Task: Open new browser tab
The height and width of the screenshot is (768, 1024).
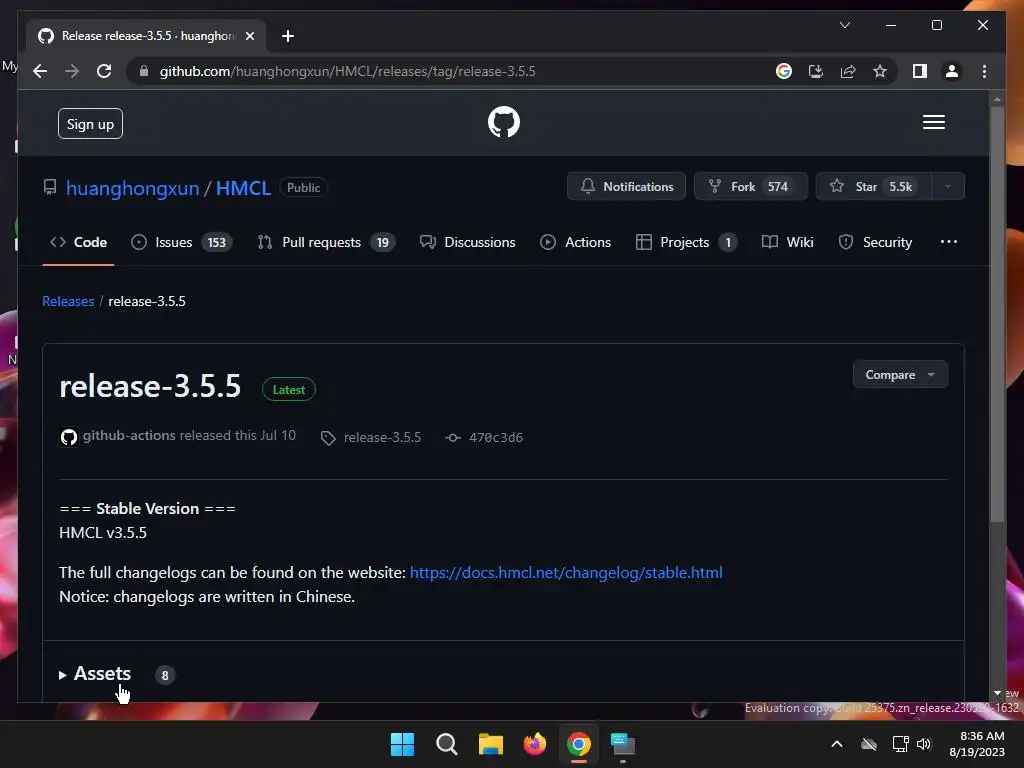Action: click(x=287, y=36)
